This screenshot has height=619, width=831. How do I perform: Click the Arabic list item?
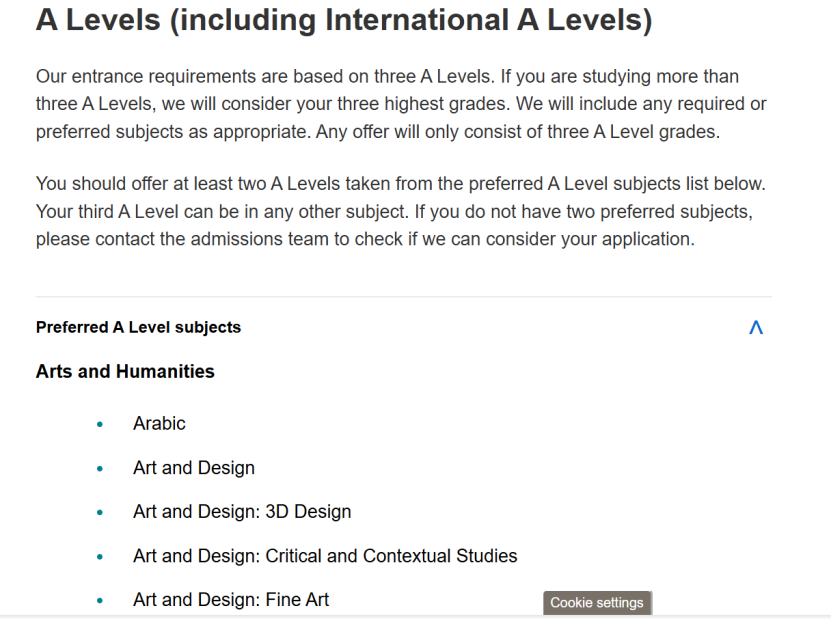(159, 423)
